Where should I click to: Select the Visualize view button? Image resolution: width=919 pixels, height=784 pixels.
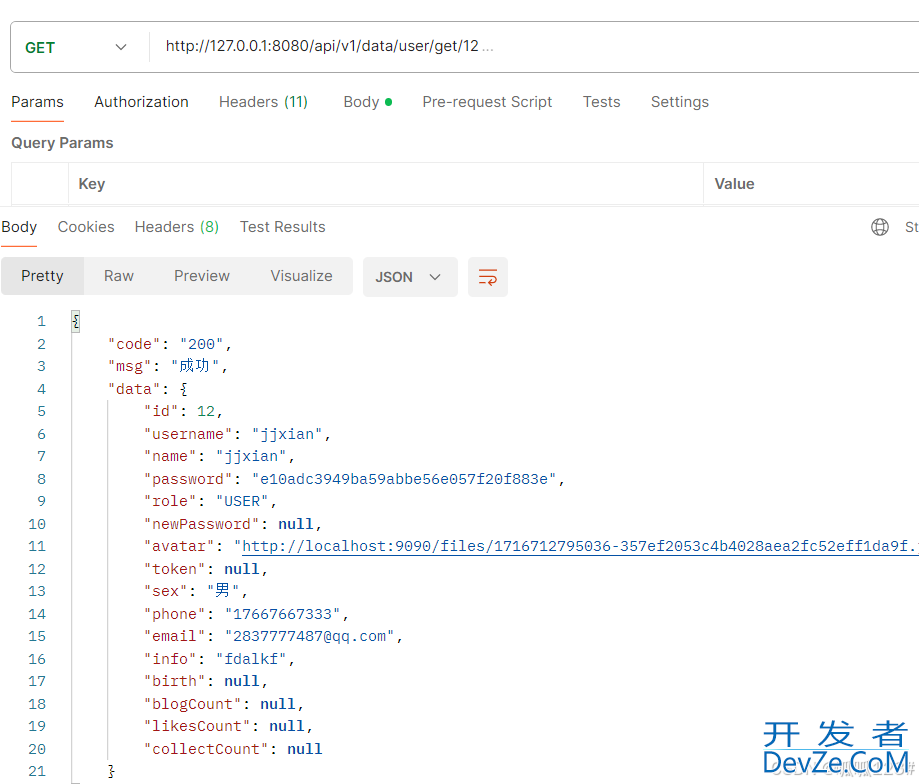301,276
